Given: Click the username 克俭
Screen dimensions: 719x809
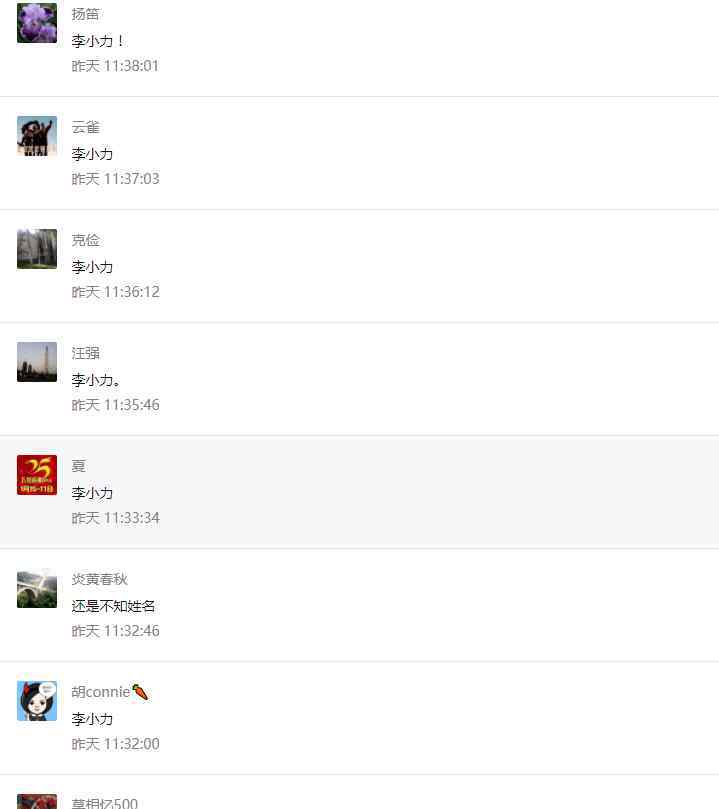Looking at the screenshot, I should (x=85, y=240).
